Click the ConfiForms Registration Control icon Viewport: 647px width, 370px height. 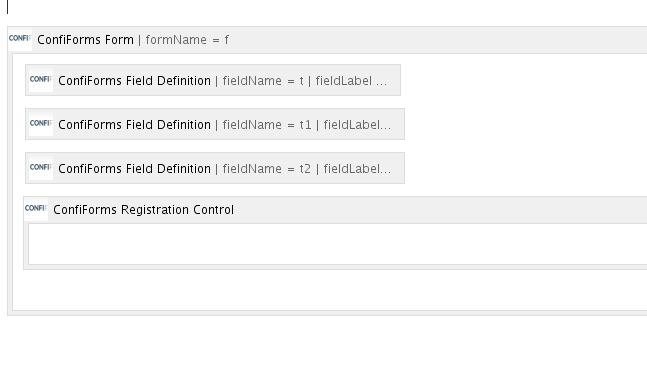pos(36,209)
